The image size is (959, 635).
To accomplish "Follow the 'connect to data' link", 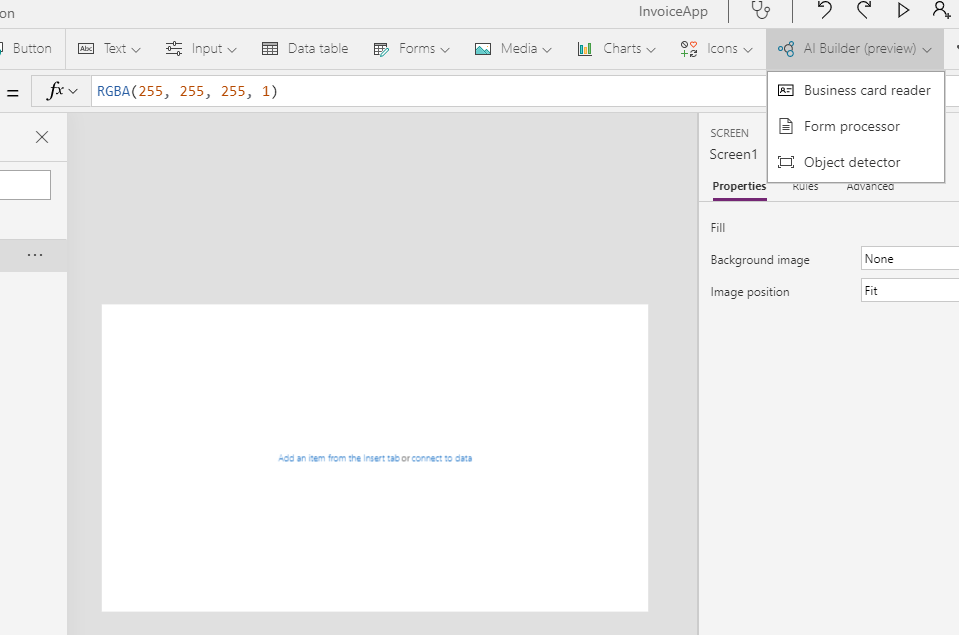I will coord(442,458).
